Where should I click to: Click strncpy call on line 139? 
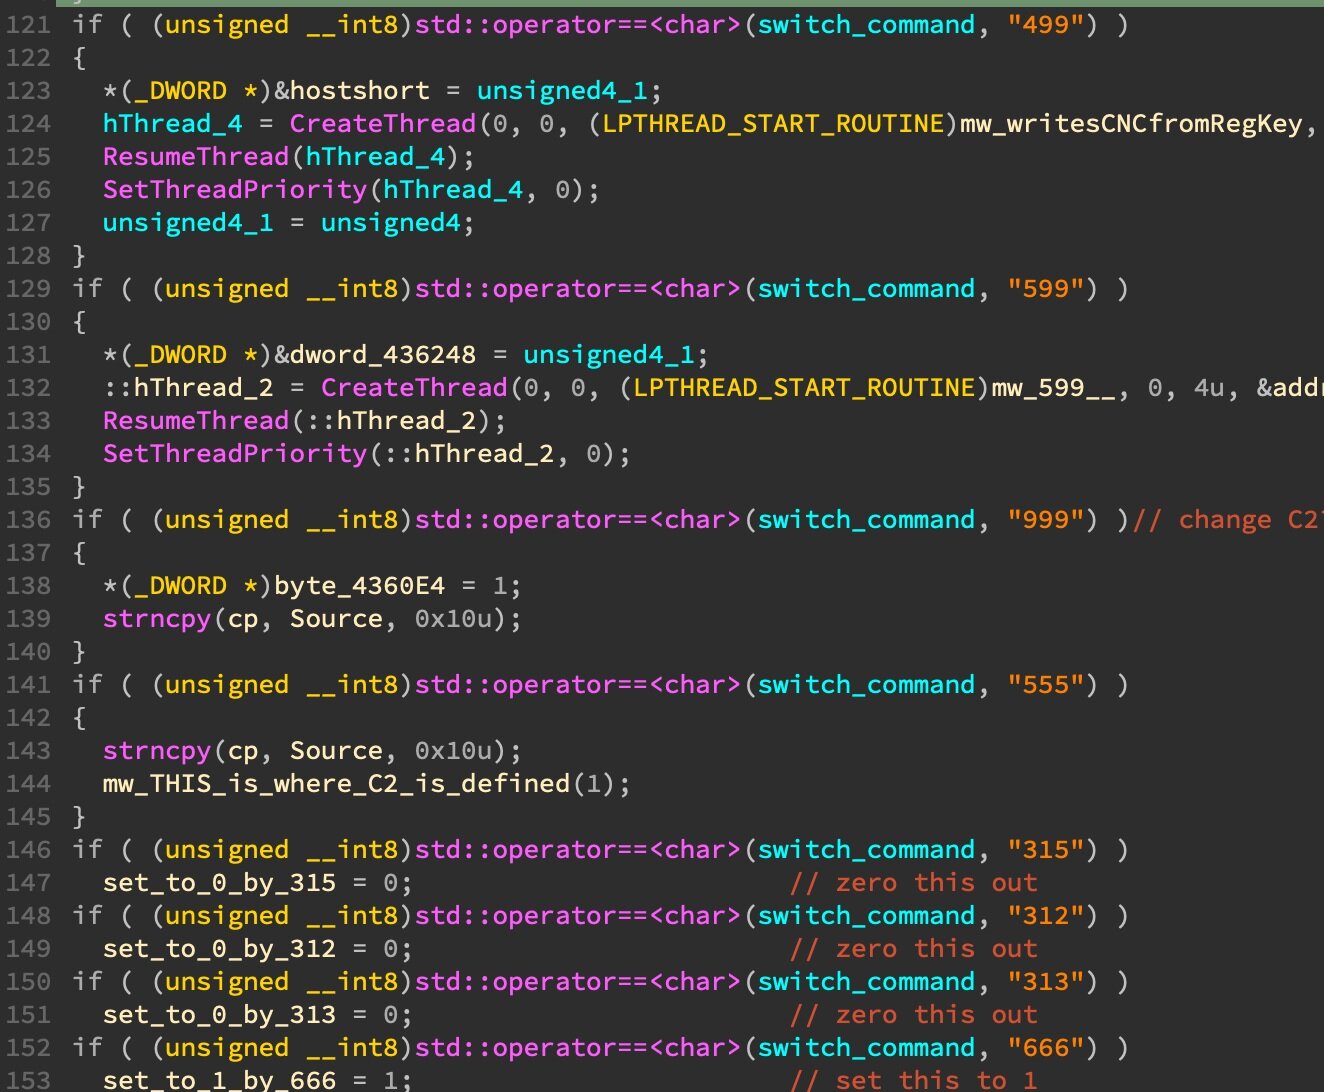[x=157, y=619]
